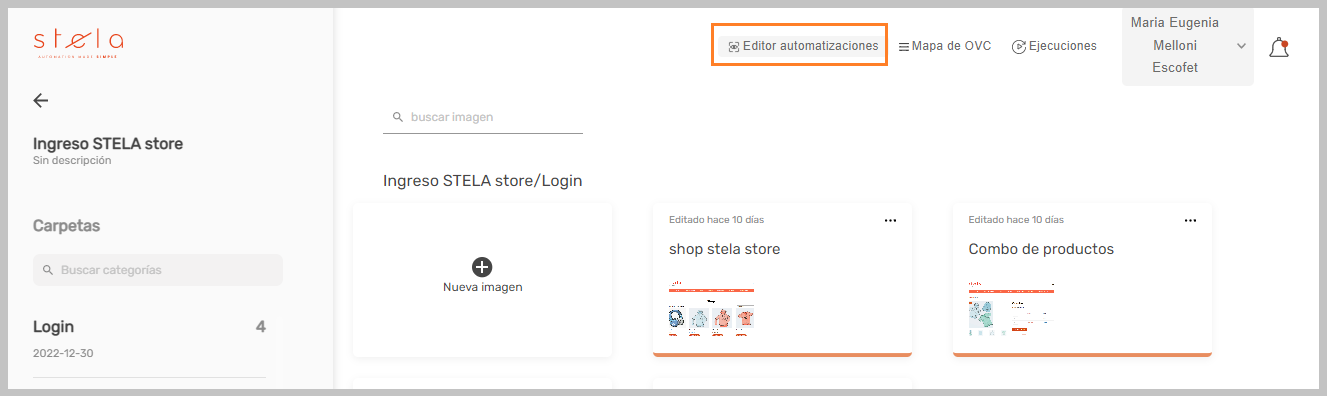Open the notifications bell icon

(1278, 47)
